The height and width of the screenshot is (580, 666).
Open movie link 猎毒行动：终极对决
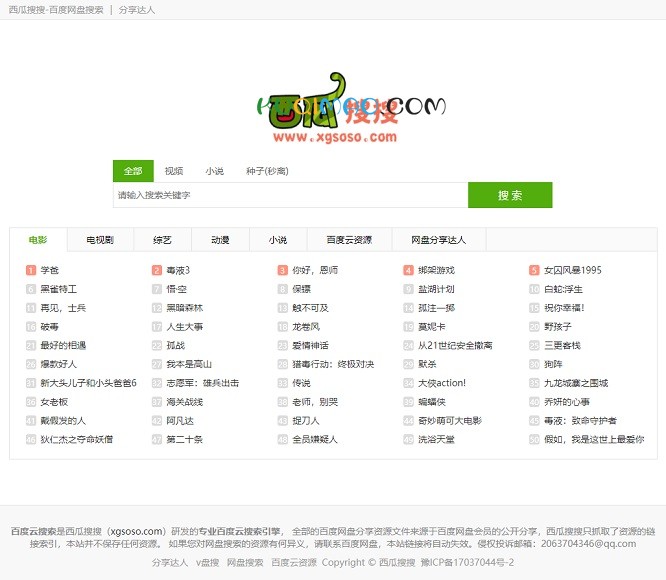(x=333, y=364)
